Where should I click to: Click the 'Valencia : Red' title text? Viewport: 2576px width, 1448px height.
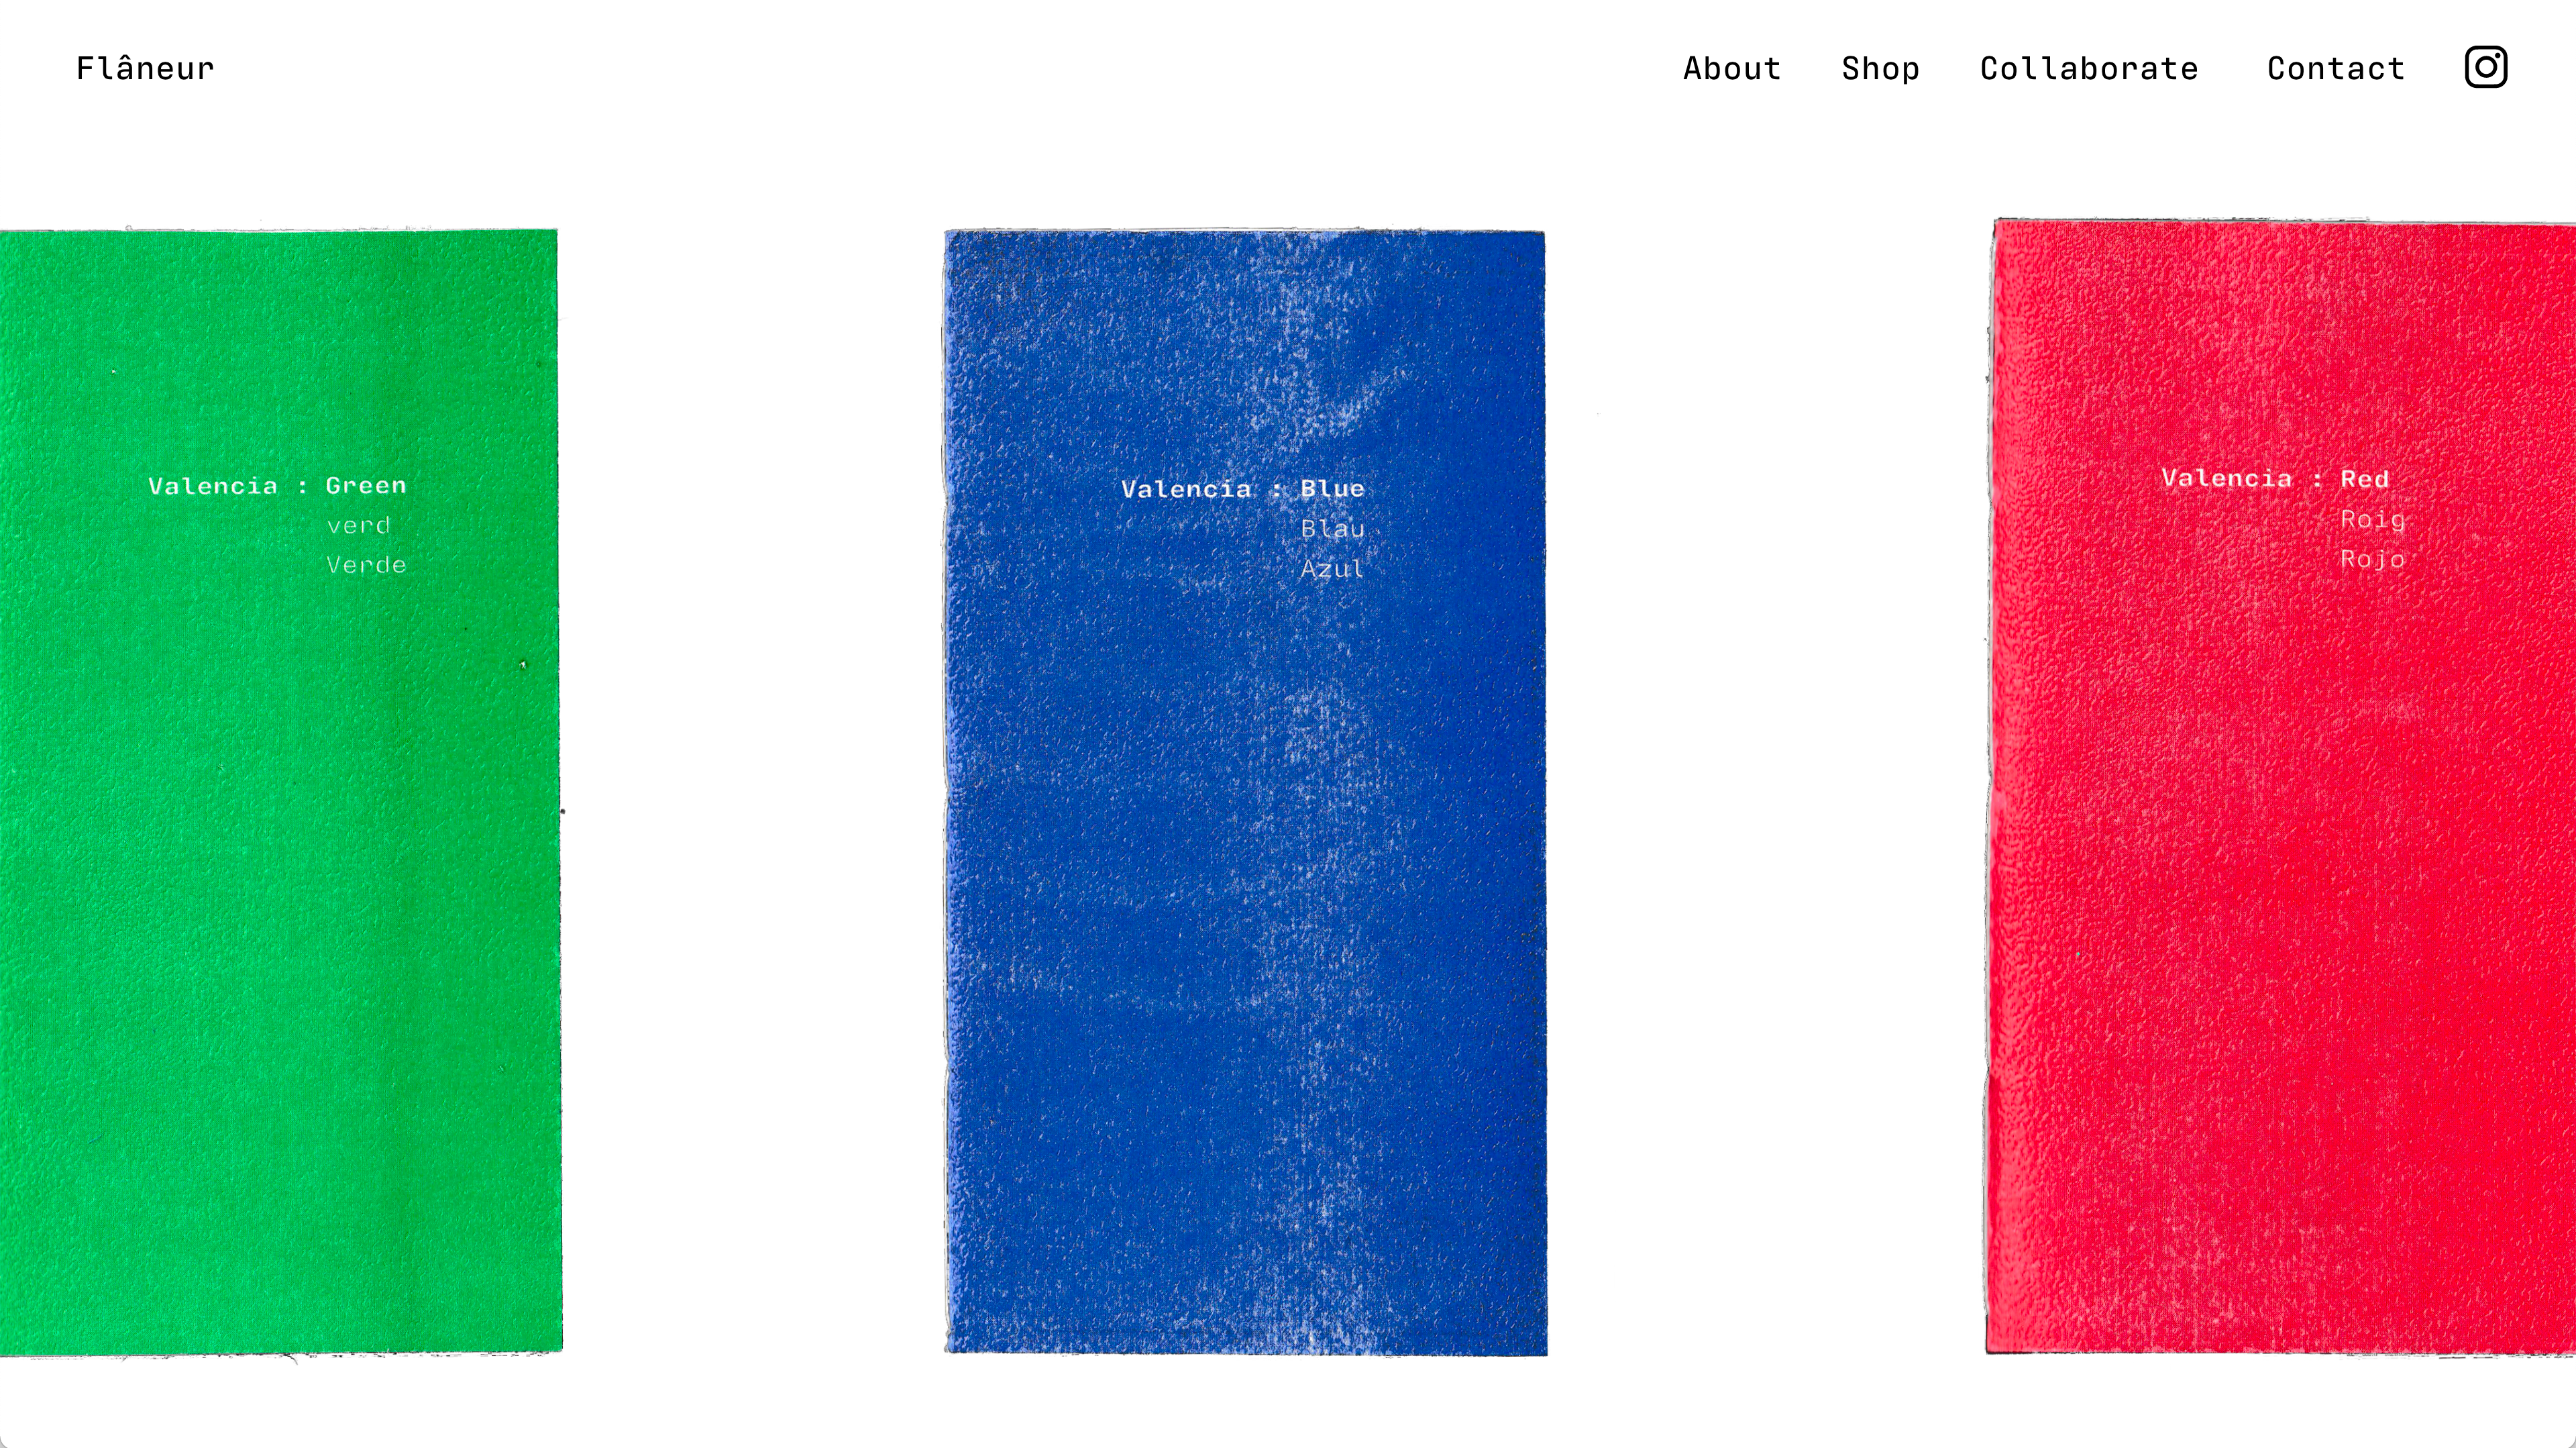point(2275,479)
